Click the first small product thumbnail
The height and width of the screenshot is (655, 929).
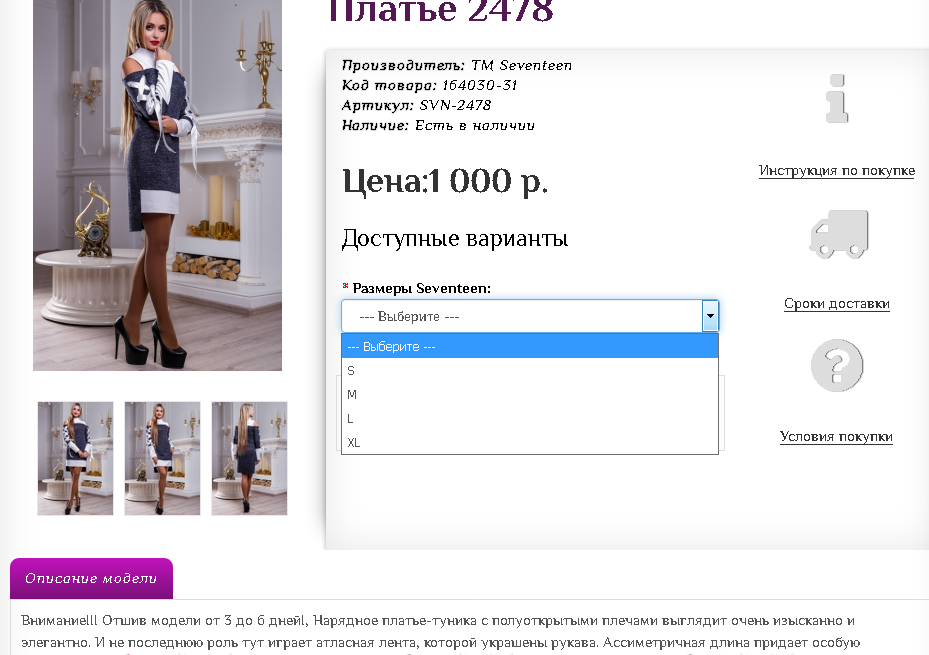(76, 458)
